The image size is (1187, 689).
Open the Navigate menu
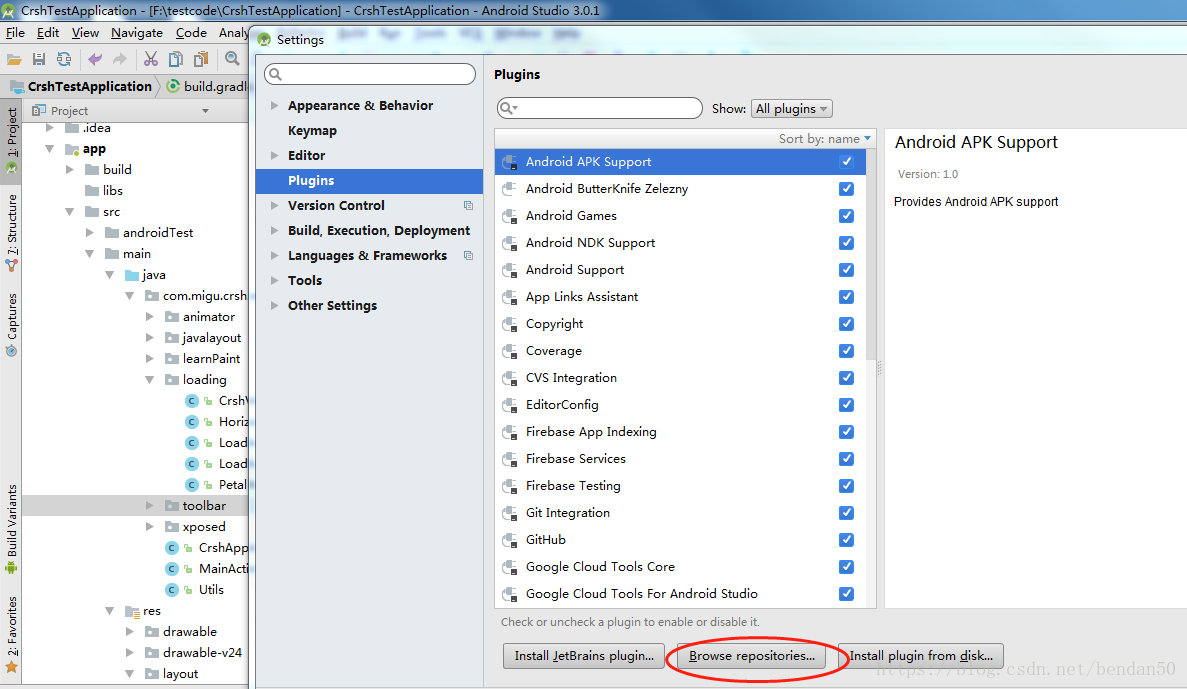136,33
